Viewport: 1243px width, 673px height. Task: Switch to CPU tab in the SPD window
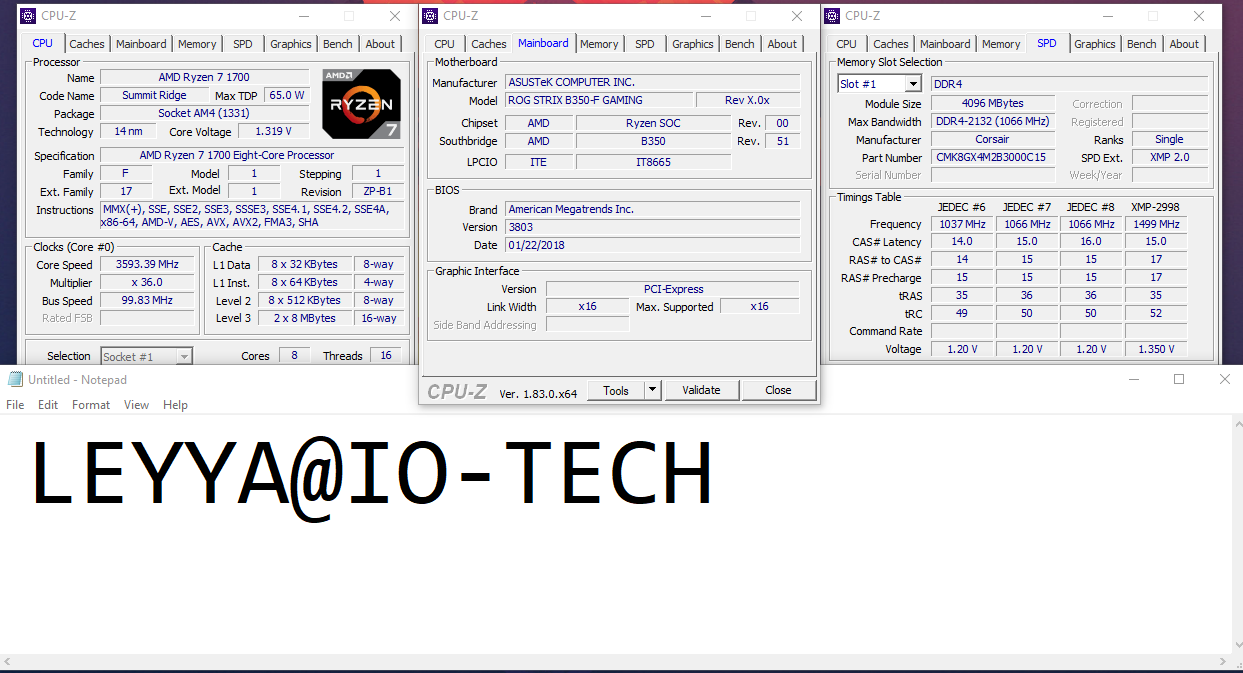(847, 44)
